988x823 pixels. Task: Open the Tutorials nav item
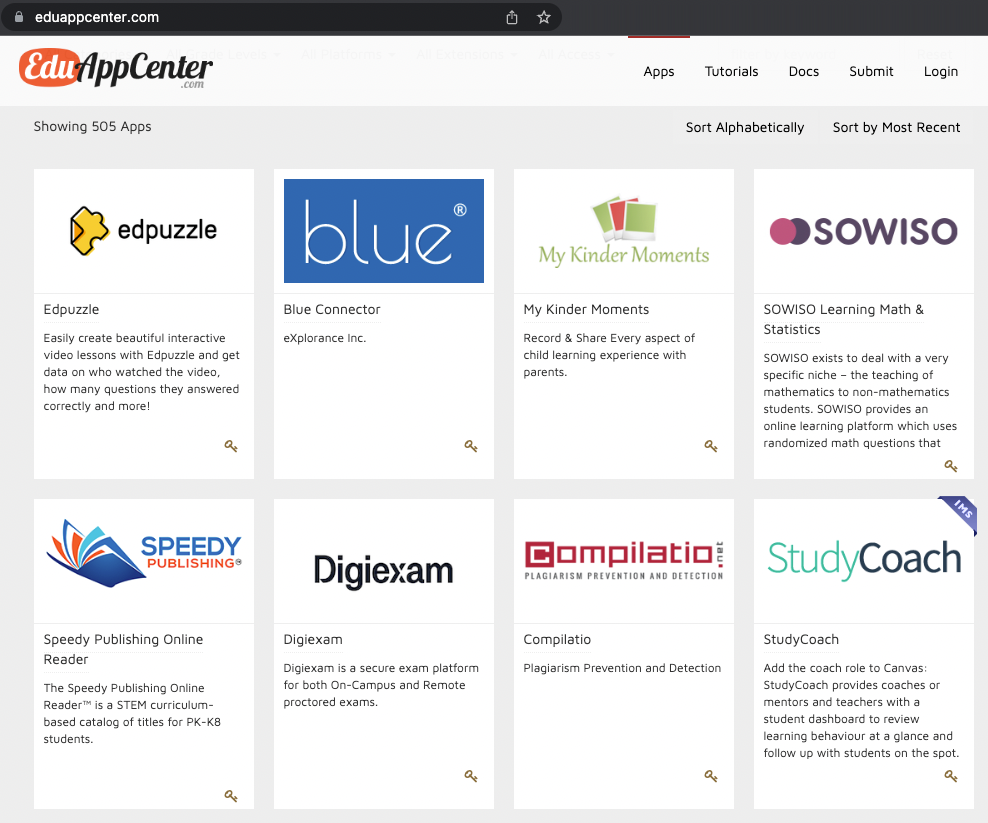[731, 71]
